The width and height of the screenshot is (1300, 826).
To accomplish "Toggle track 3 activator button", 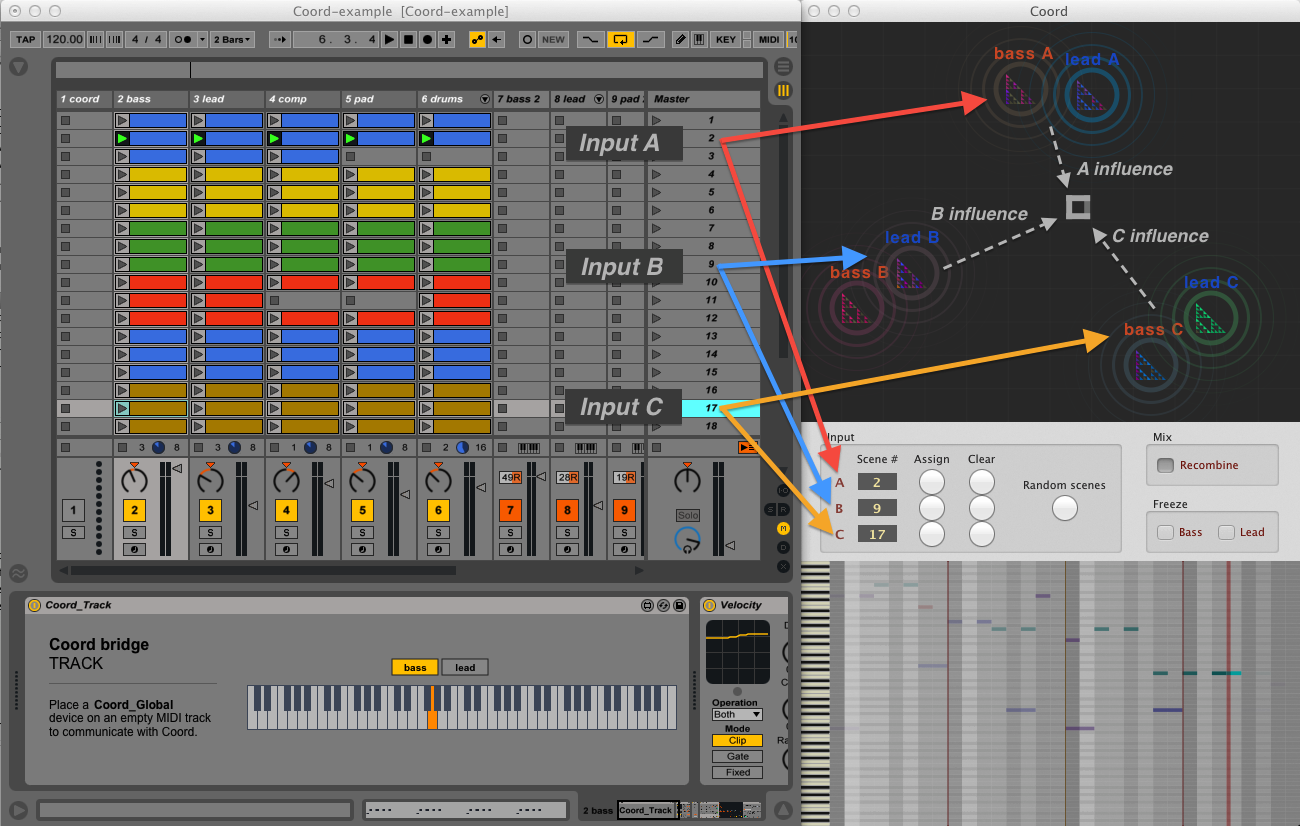I will pyautogui.click(x=210, y=510).
